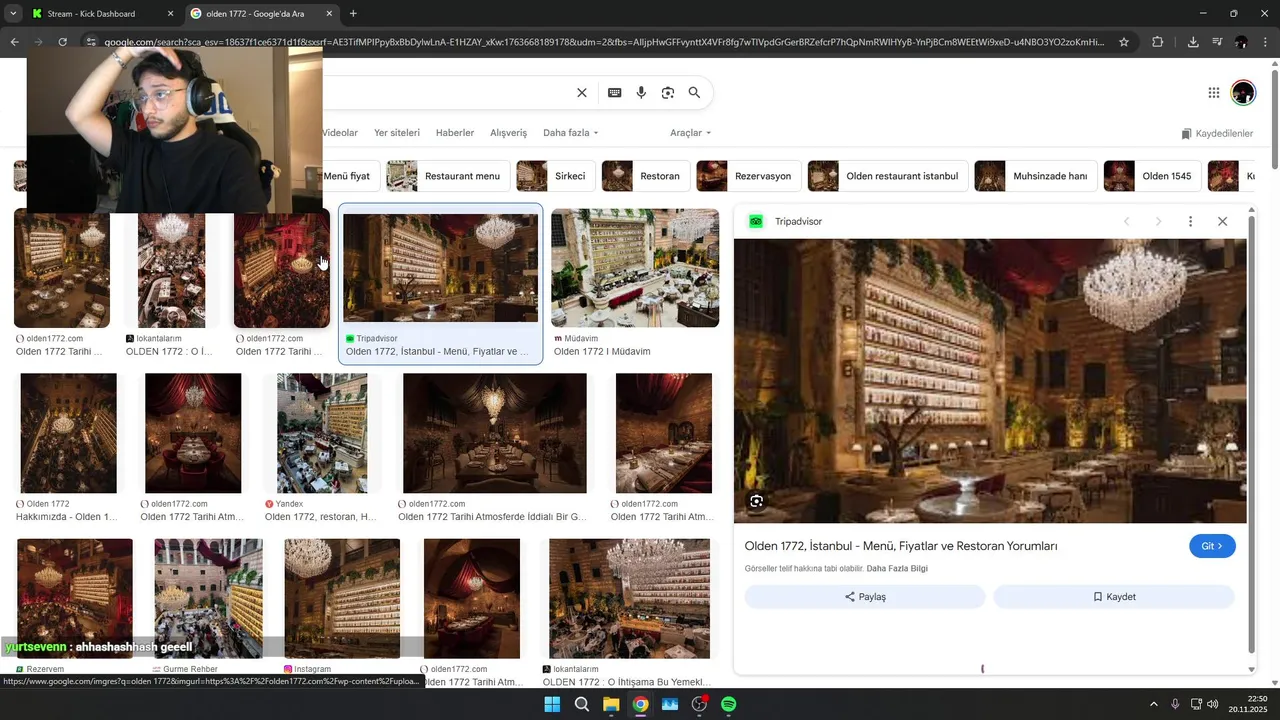Viewport: 1280px width, 720px height.
Task: Open Chrome downloads
Action: coord(1193,42)
